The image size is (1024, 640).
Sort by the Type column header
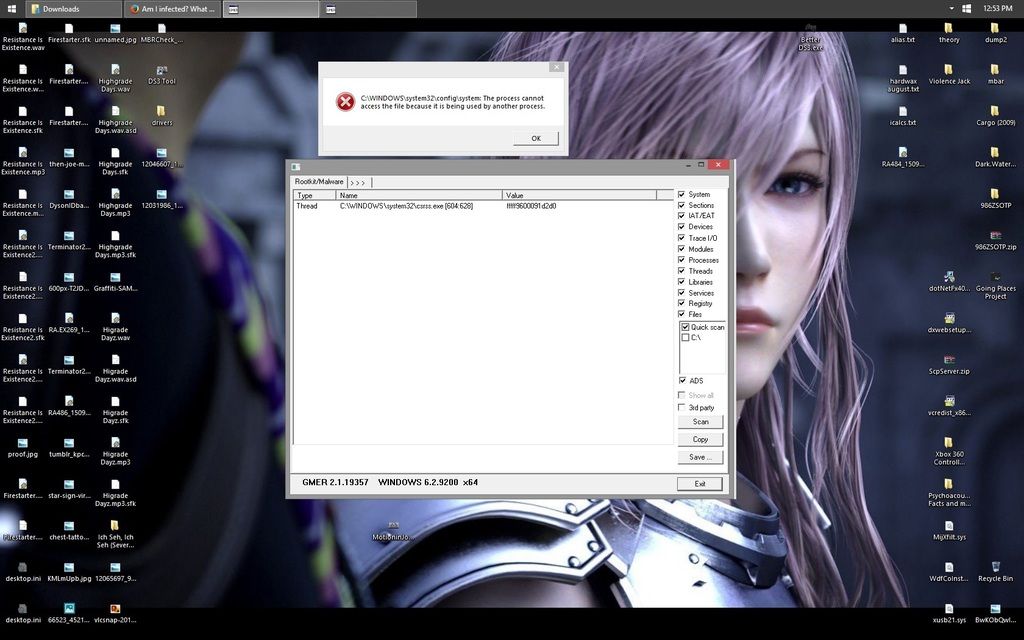click(314, 195)
